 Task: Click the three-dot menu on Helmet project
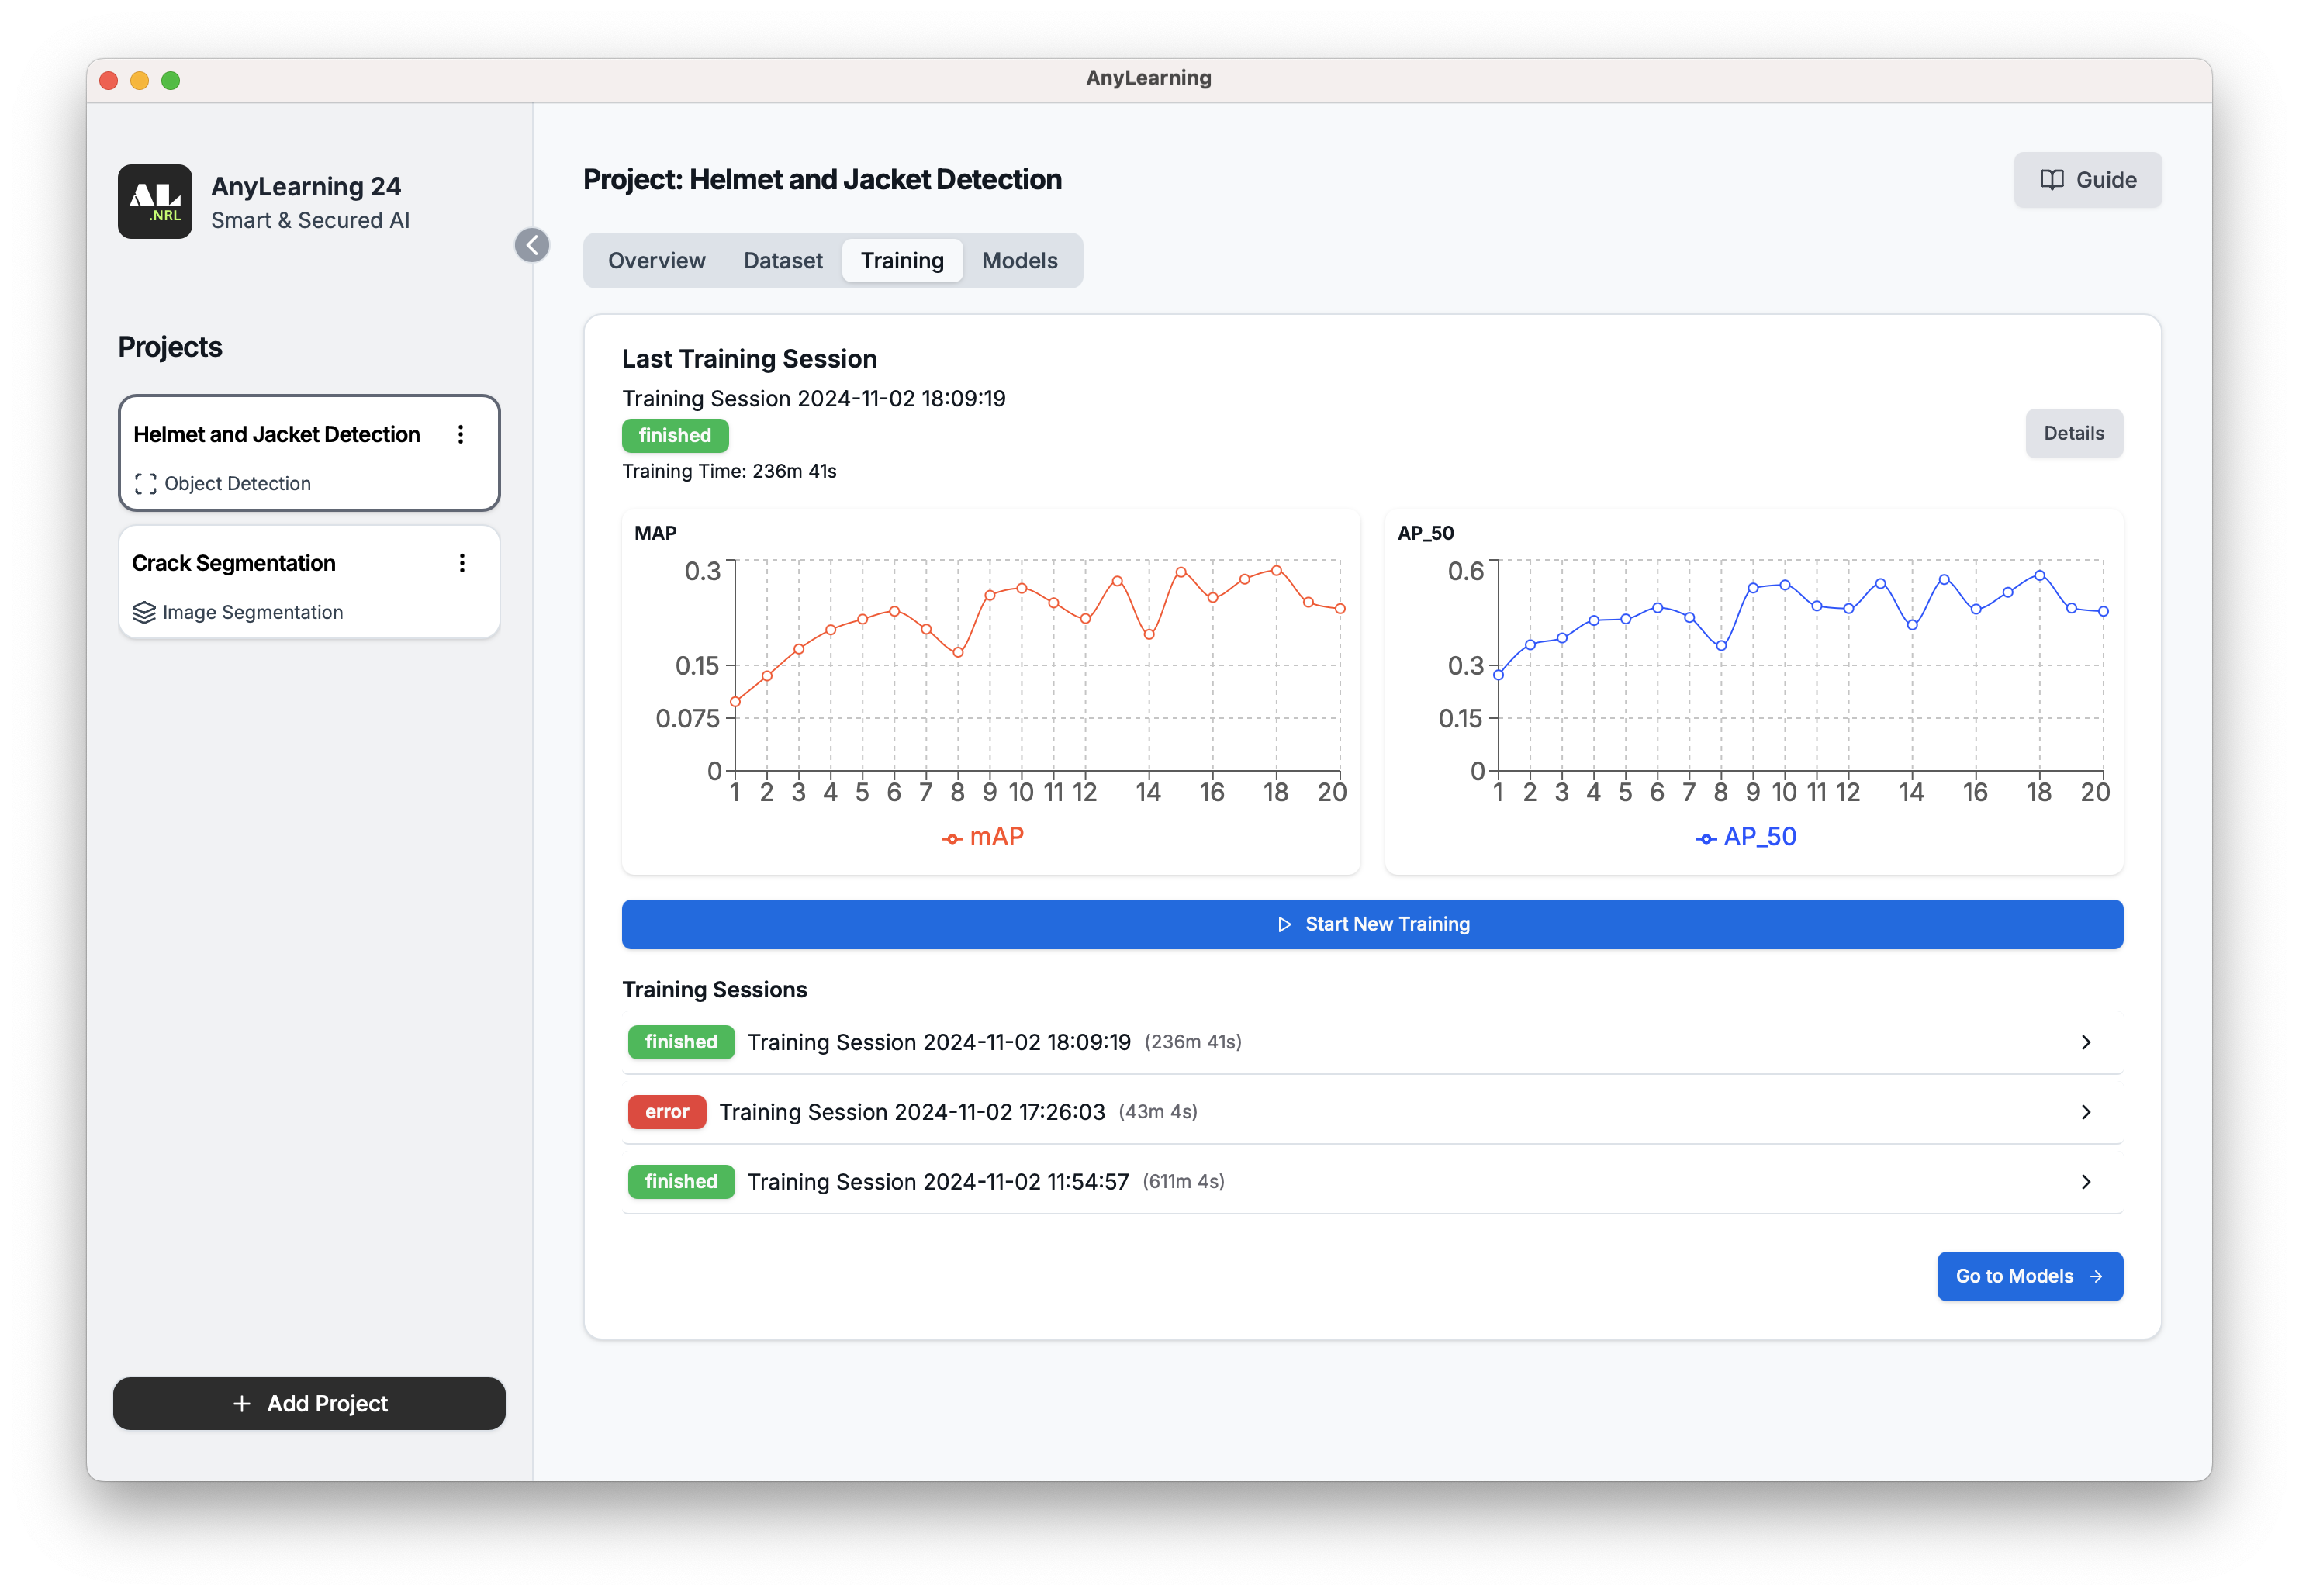463,431
